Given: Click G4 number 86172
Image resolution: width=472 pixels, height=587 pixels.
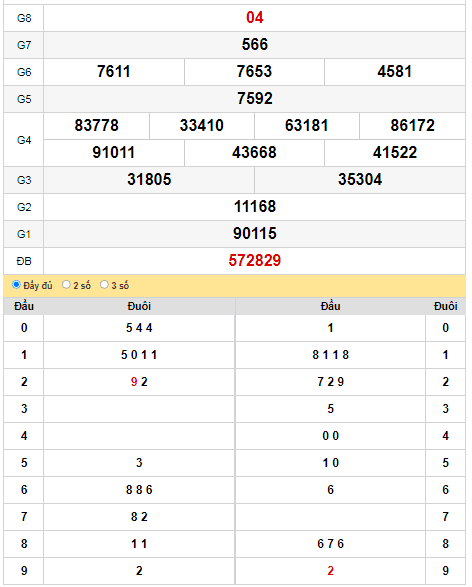Looking at the screenshot, I should tap(412, 125).
